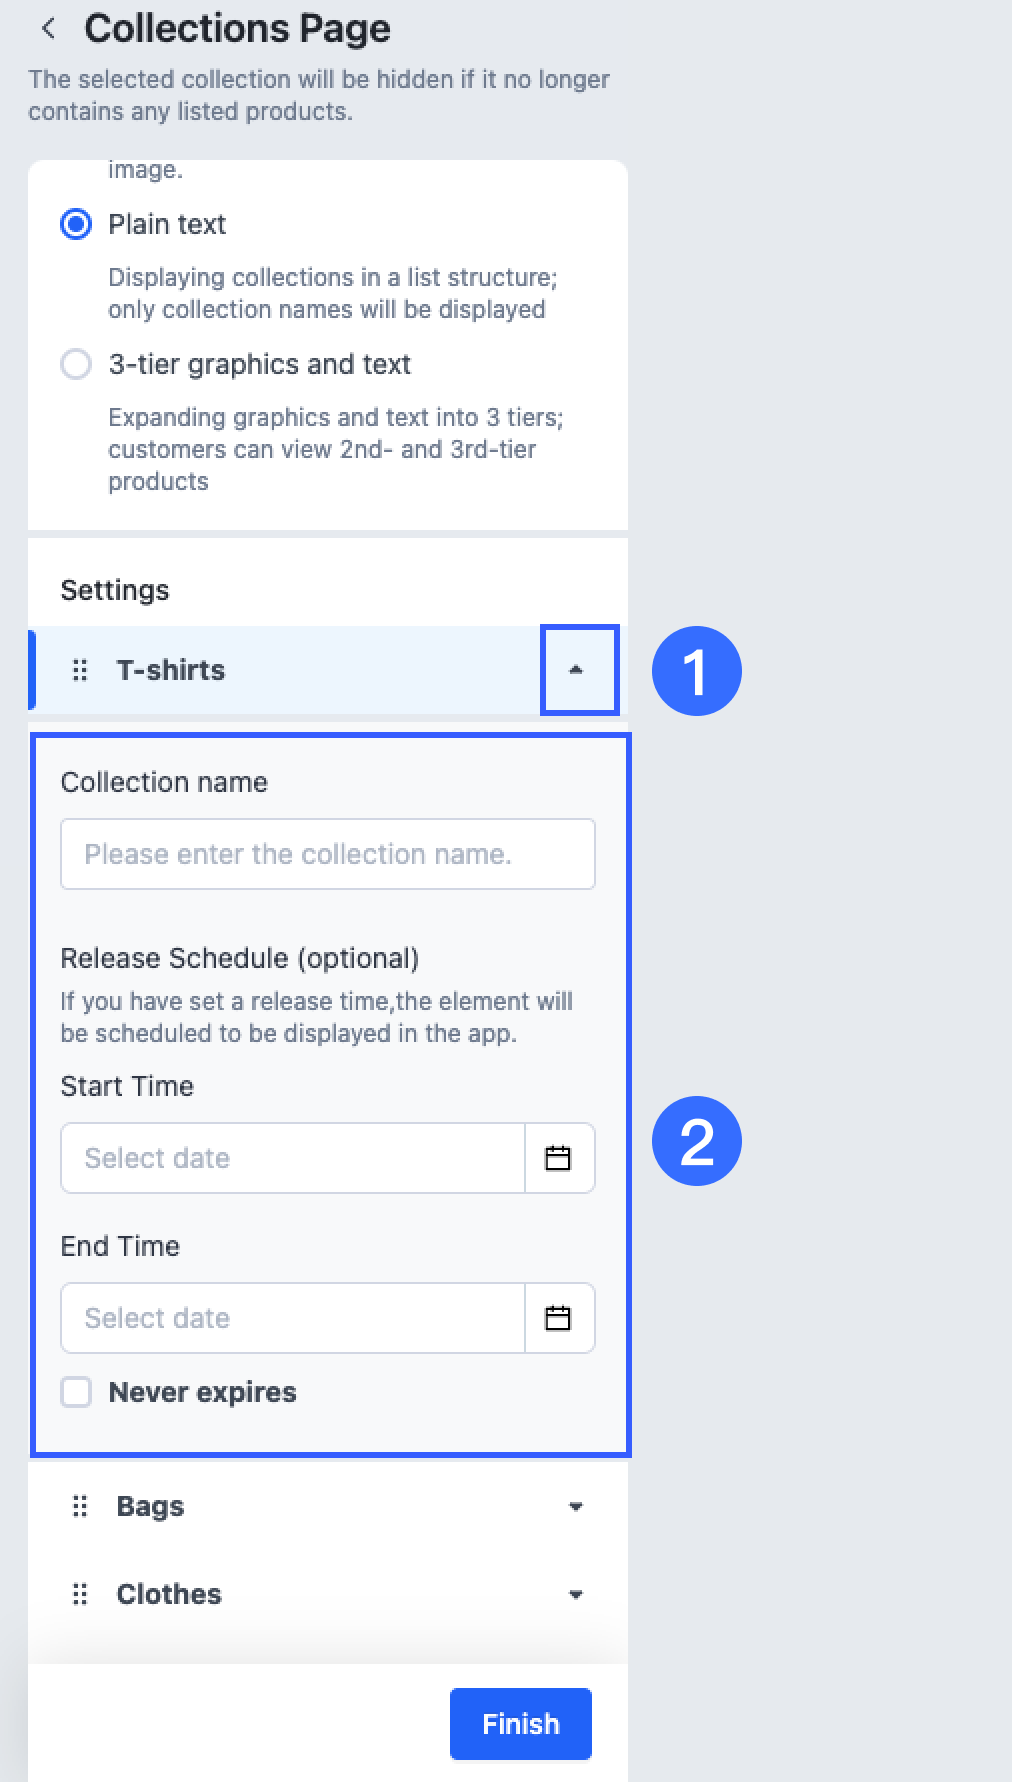Go back using the arrow beside Collections Page
Image resolution: width=1012 pixels, height=1782 pixels.
[48, 29]
